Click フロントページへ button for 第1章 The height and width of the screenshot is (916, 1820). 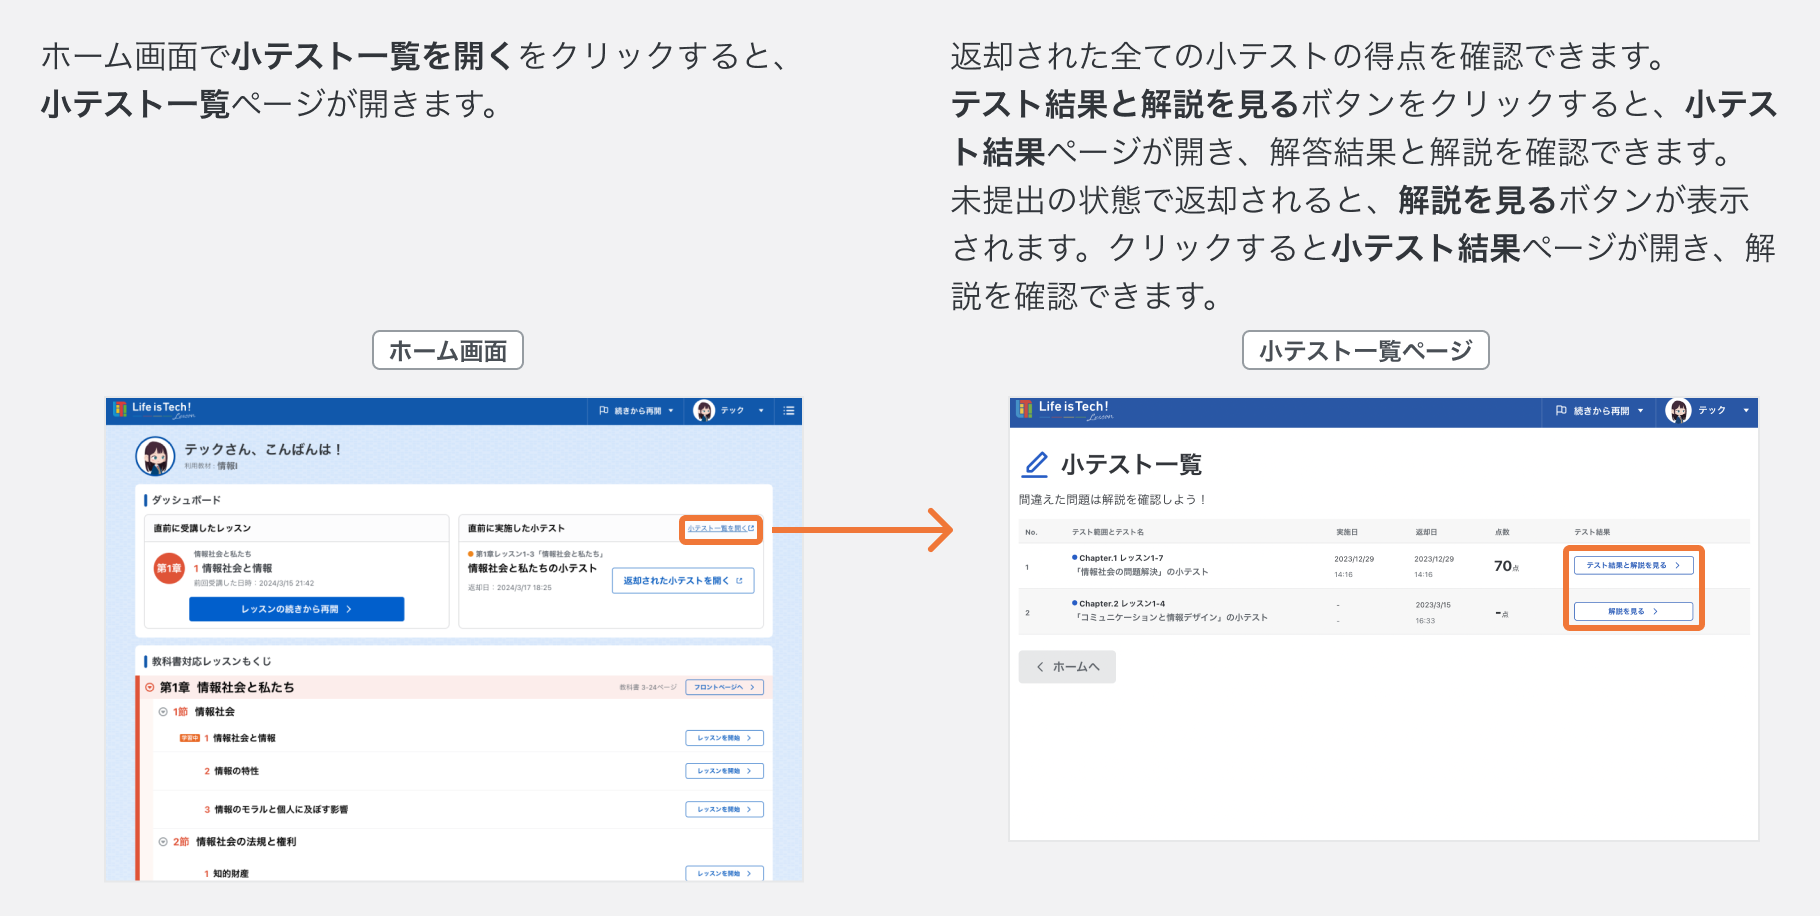pyautogui.click(x=725, y=687)
